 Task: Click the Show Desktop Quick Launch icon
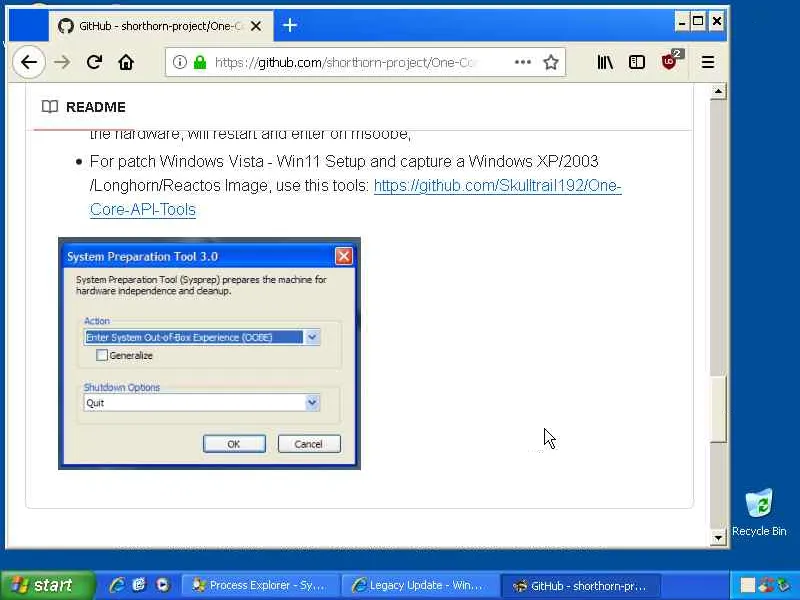tap(140, 585)
